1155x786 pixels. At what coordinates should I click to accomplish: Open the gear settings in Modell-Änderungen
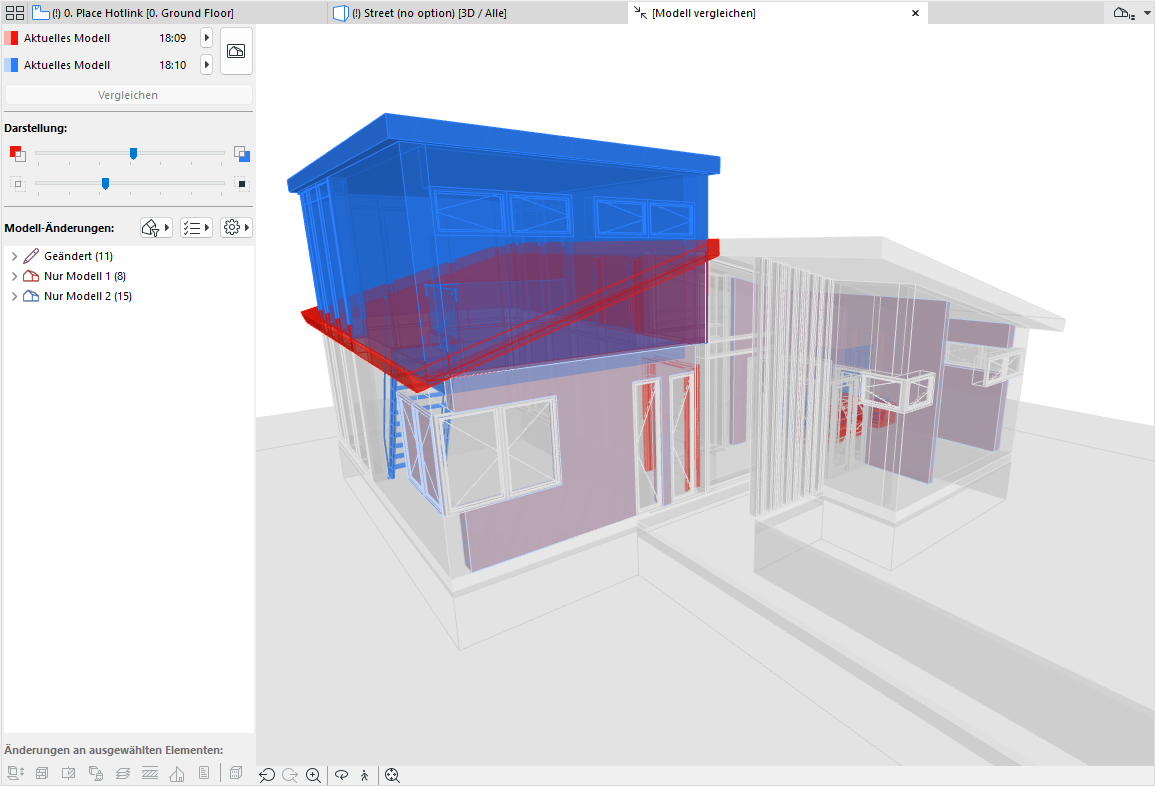click(236, 228)
